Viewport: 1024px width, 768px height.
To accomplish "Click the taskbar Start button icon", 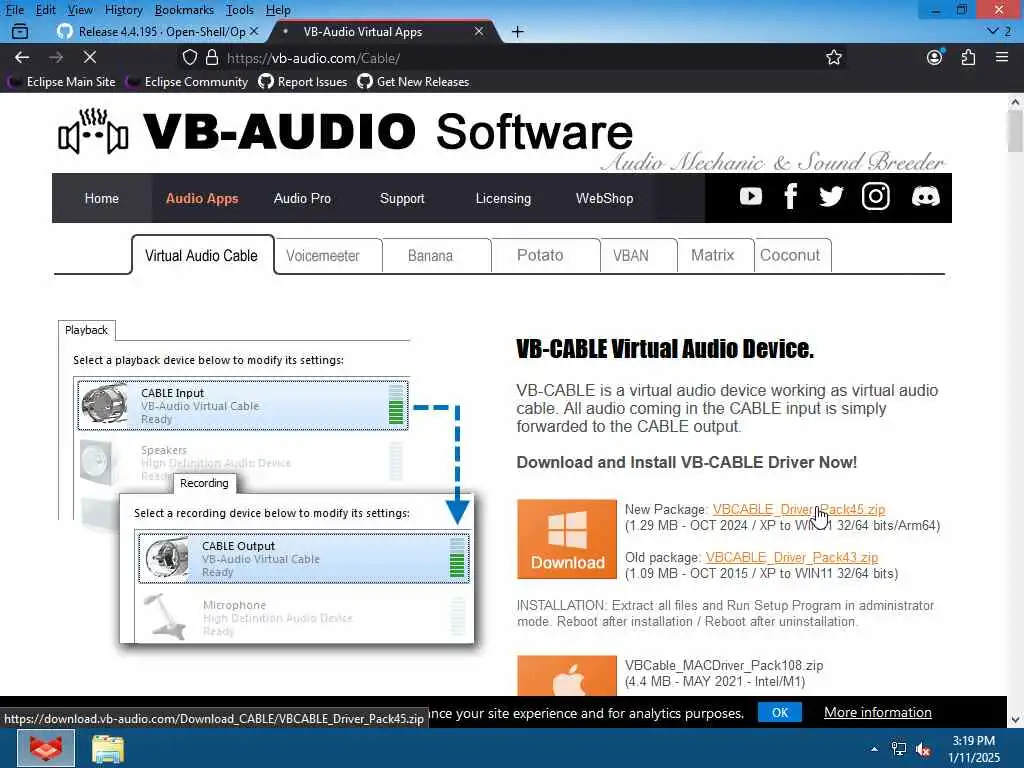I will pos(46,748).
